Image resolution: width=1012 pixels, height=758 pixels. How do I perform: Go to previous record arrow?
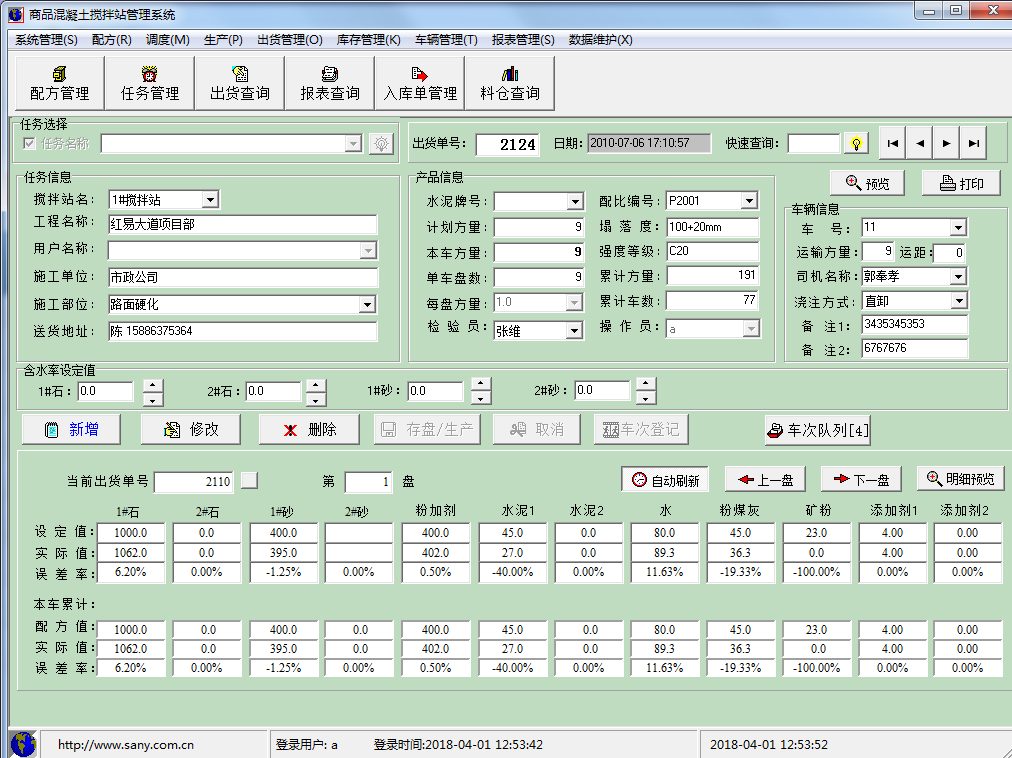point(920,143)
